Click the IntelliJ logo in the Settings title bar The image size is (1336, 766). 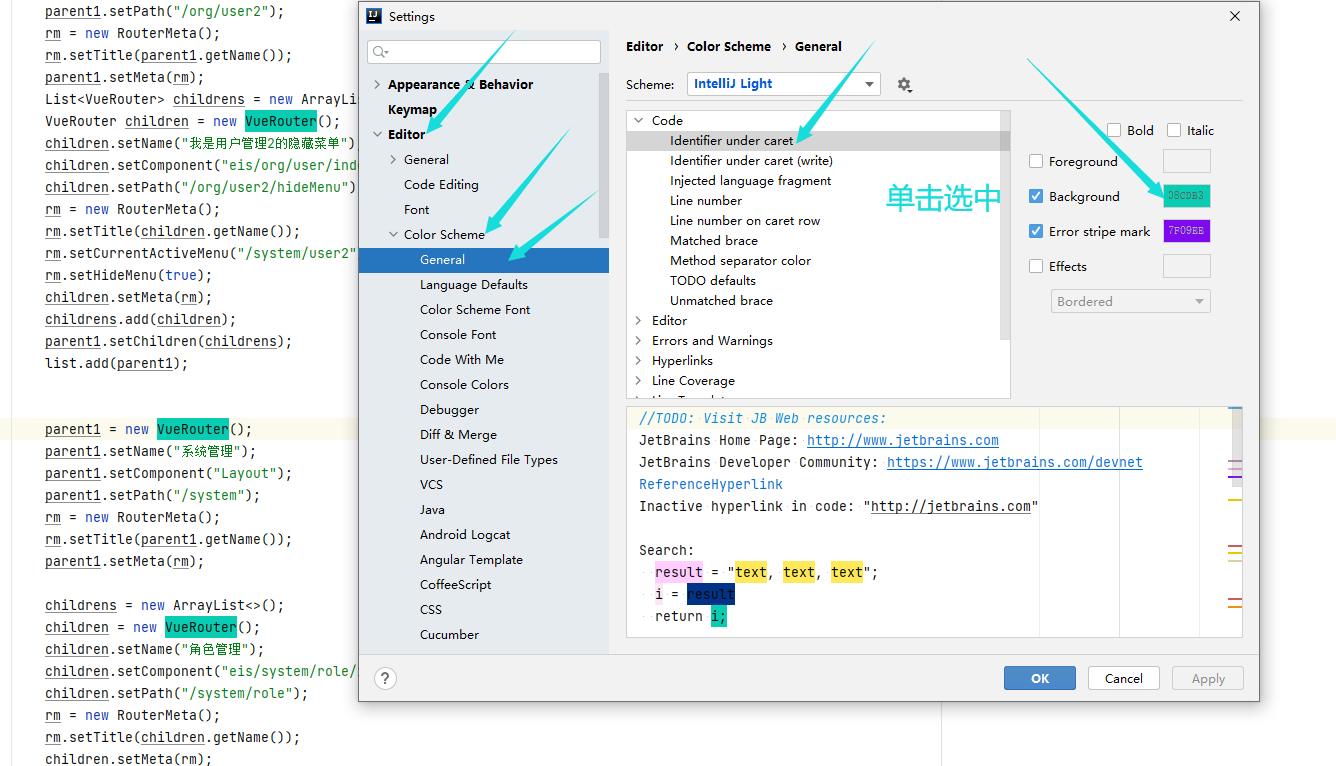pyautogui.click(x=374, y=16)
